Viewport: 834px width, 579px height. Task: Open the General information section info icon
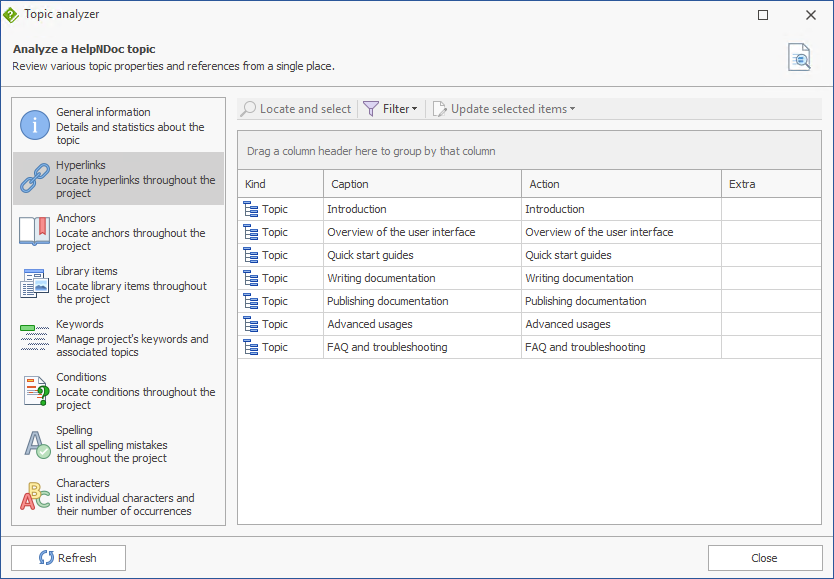tap(35, 125)
